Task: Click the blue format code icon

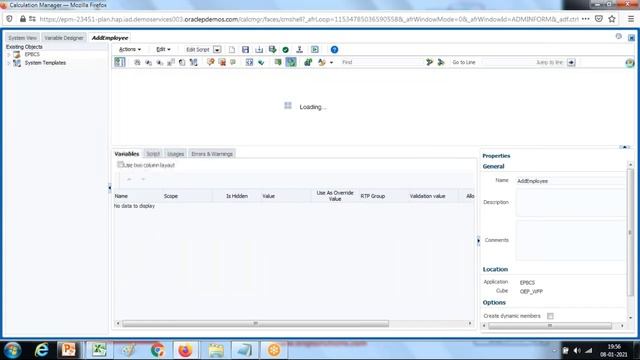Action: click(x=249, y=62)
